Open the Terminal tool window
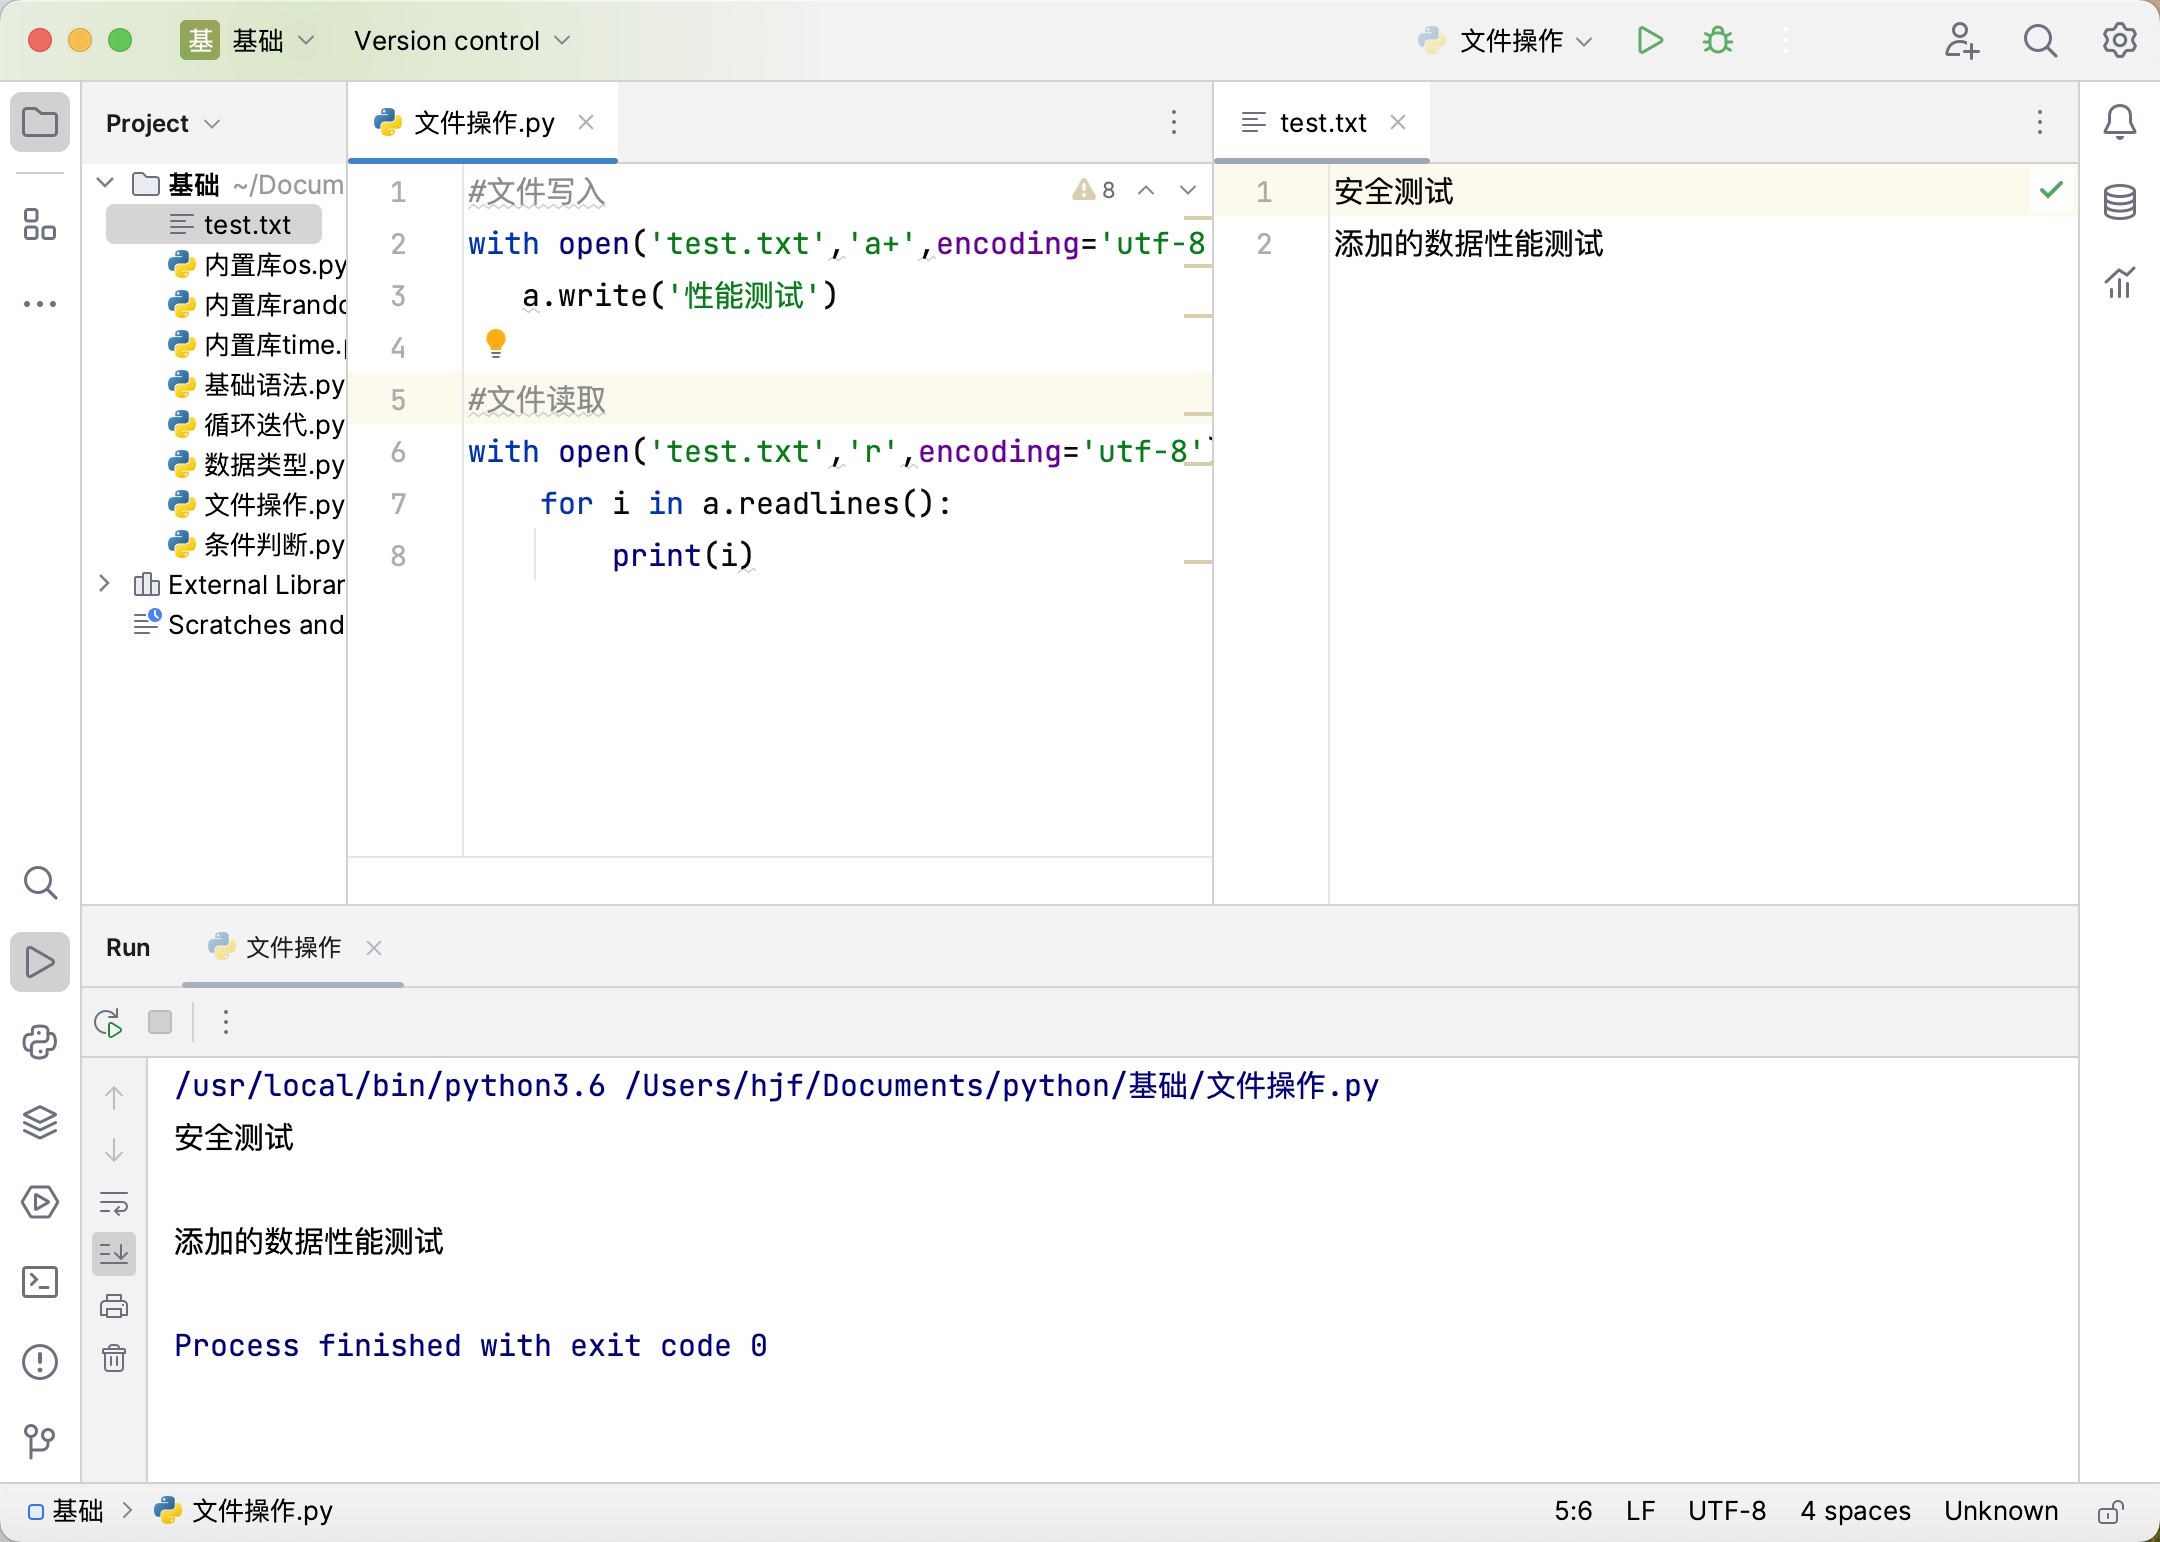Screen dimensions: 2160x1542 pos(40,1282)
